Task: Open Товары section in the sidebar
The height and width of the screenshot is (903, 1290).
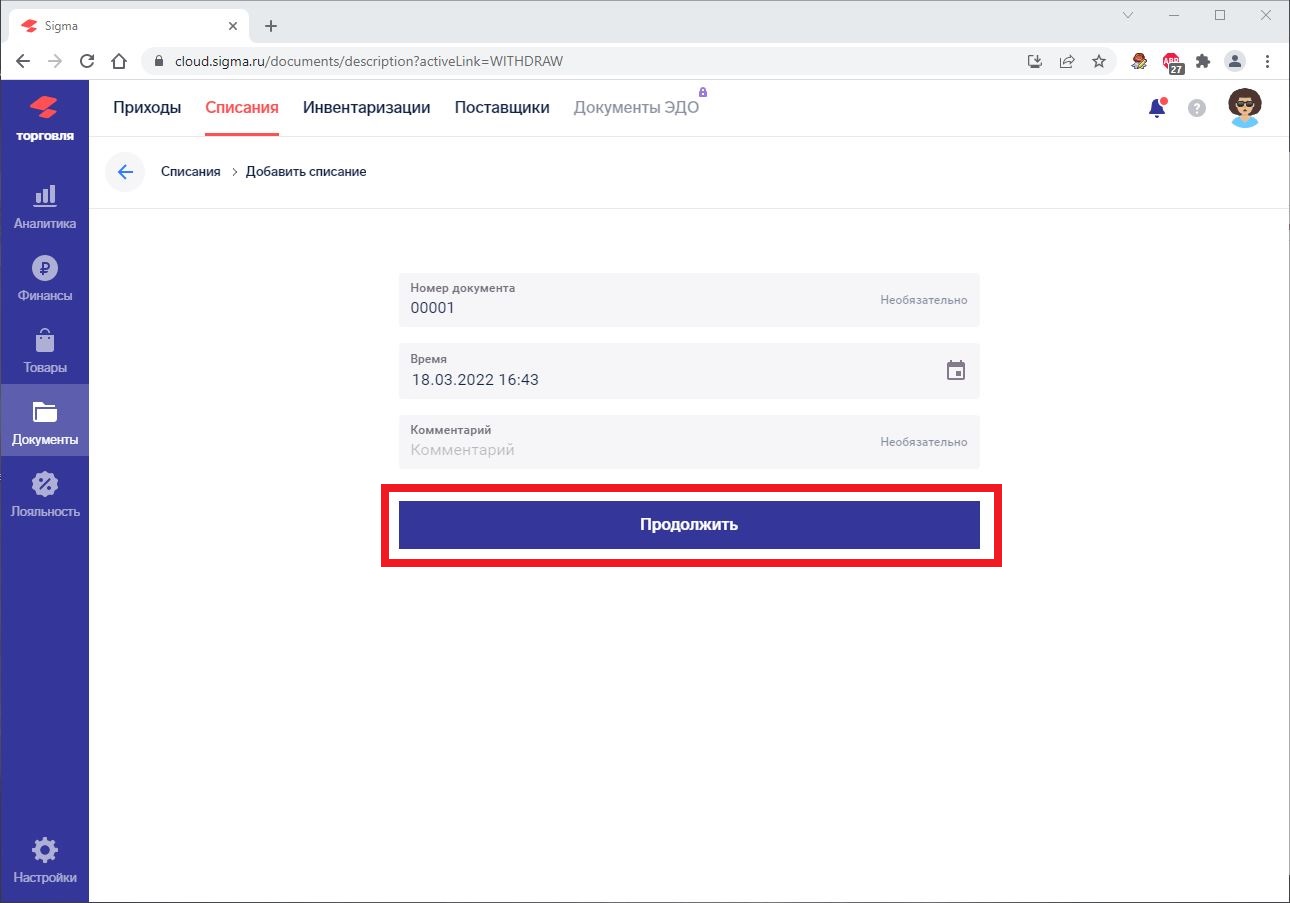Action: (x=44, y=350)
